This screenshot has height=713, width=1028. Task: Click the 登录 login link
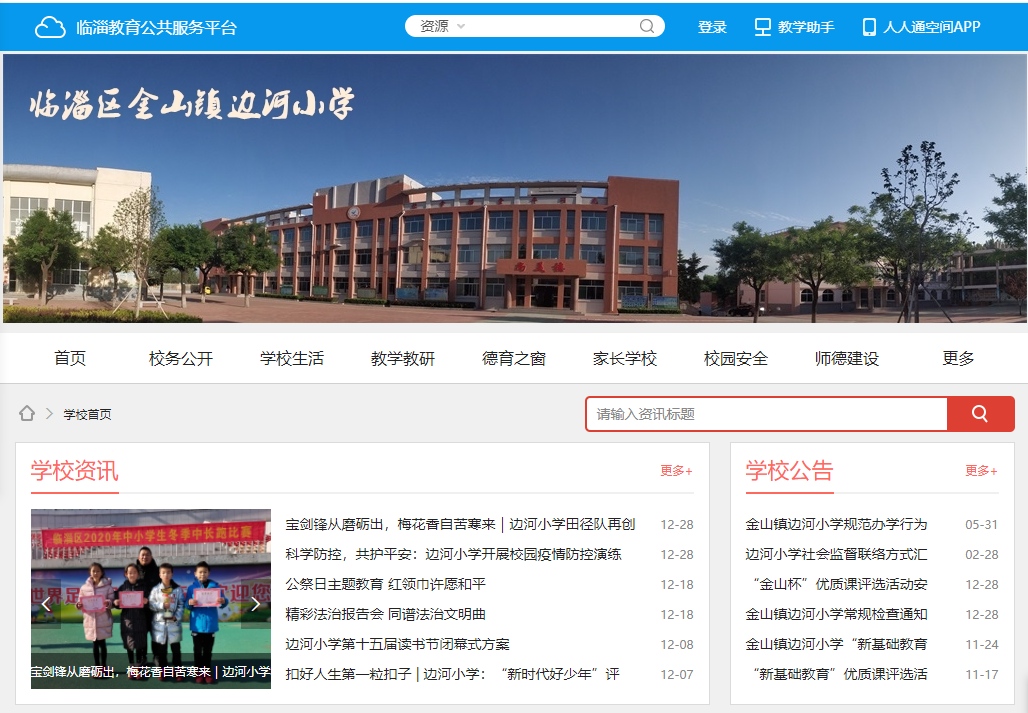pyautogui.click(x=712, y=27)
